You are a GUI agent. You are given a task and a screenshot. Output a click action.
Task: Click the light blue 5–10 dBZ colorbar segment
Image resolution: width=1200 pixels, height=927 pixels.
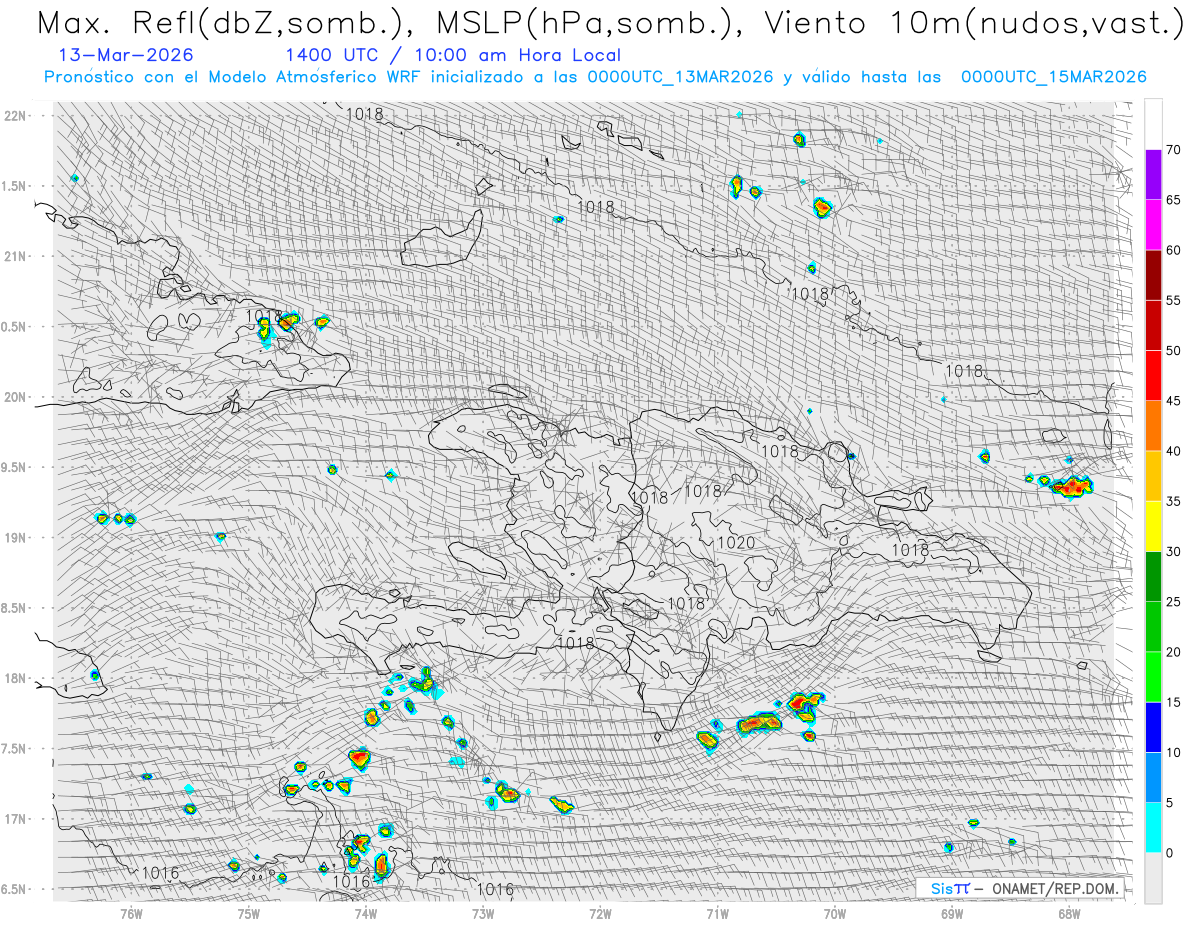click(x=1153, y=777)
